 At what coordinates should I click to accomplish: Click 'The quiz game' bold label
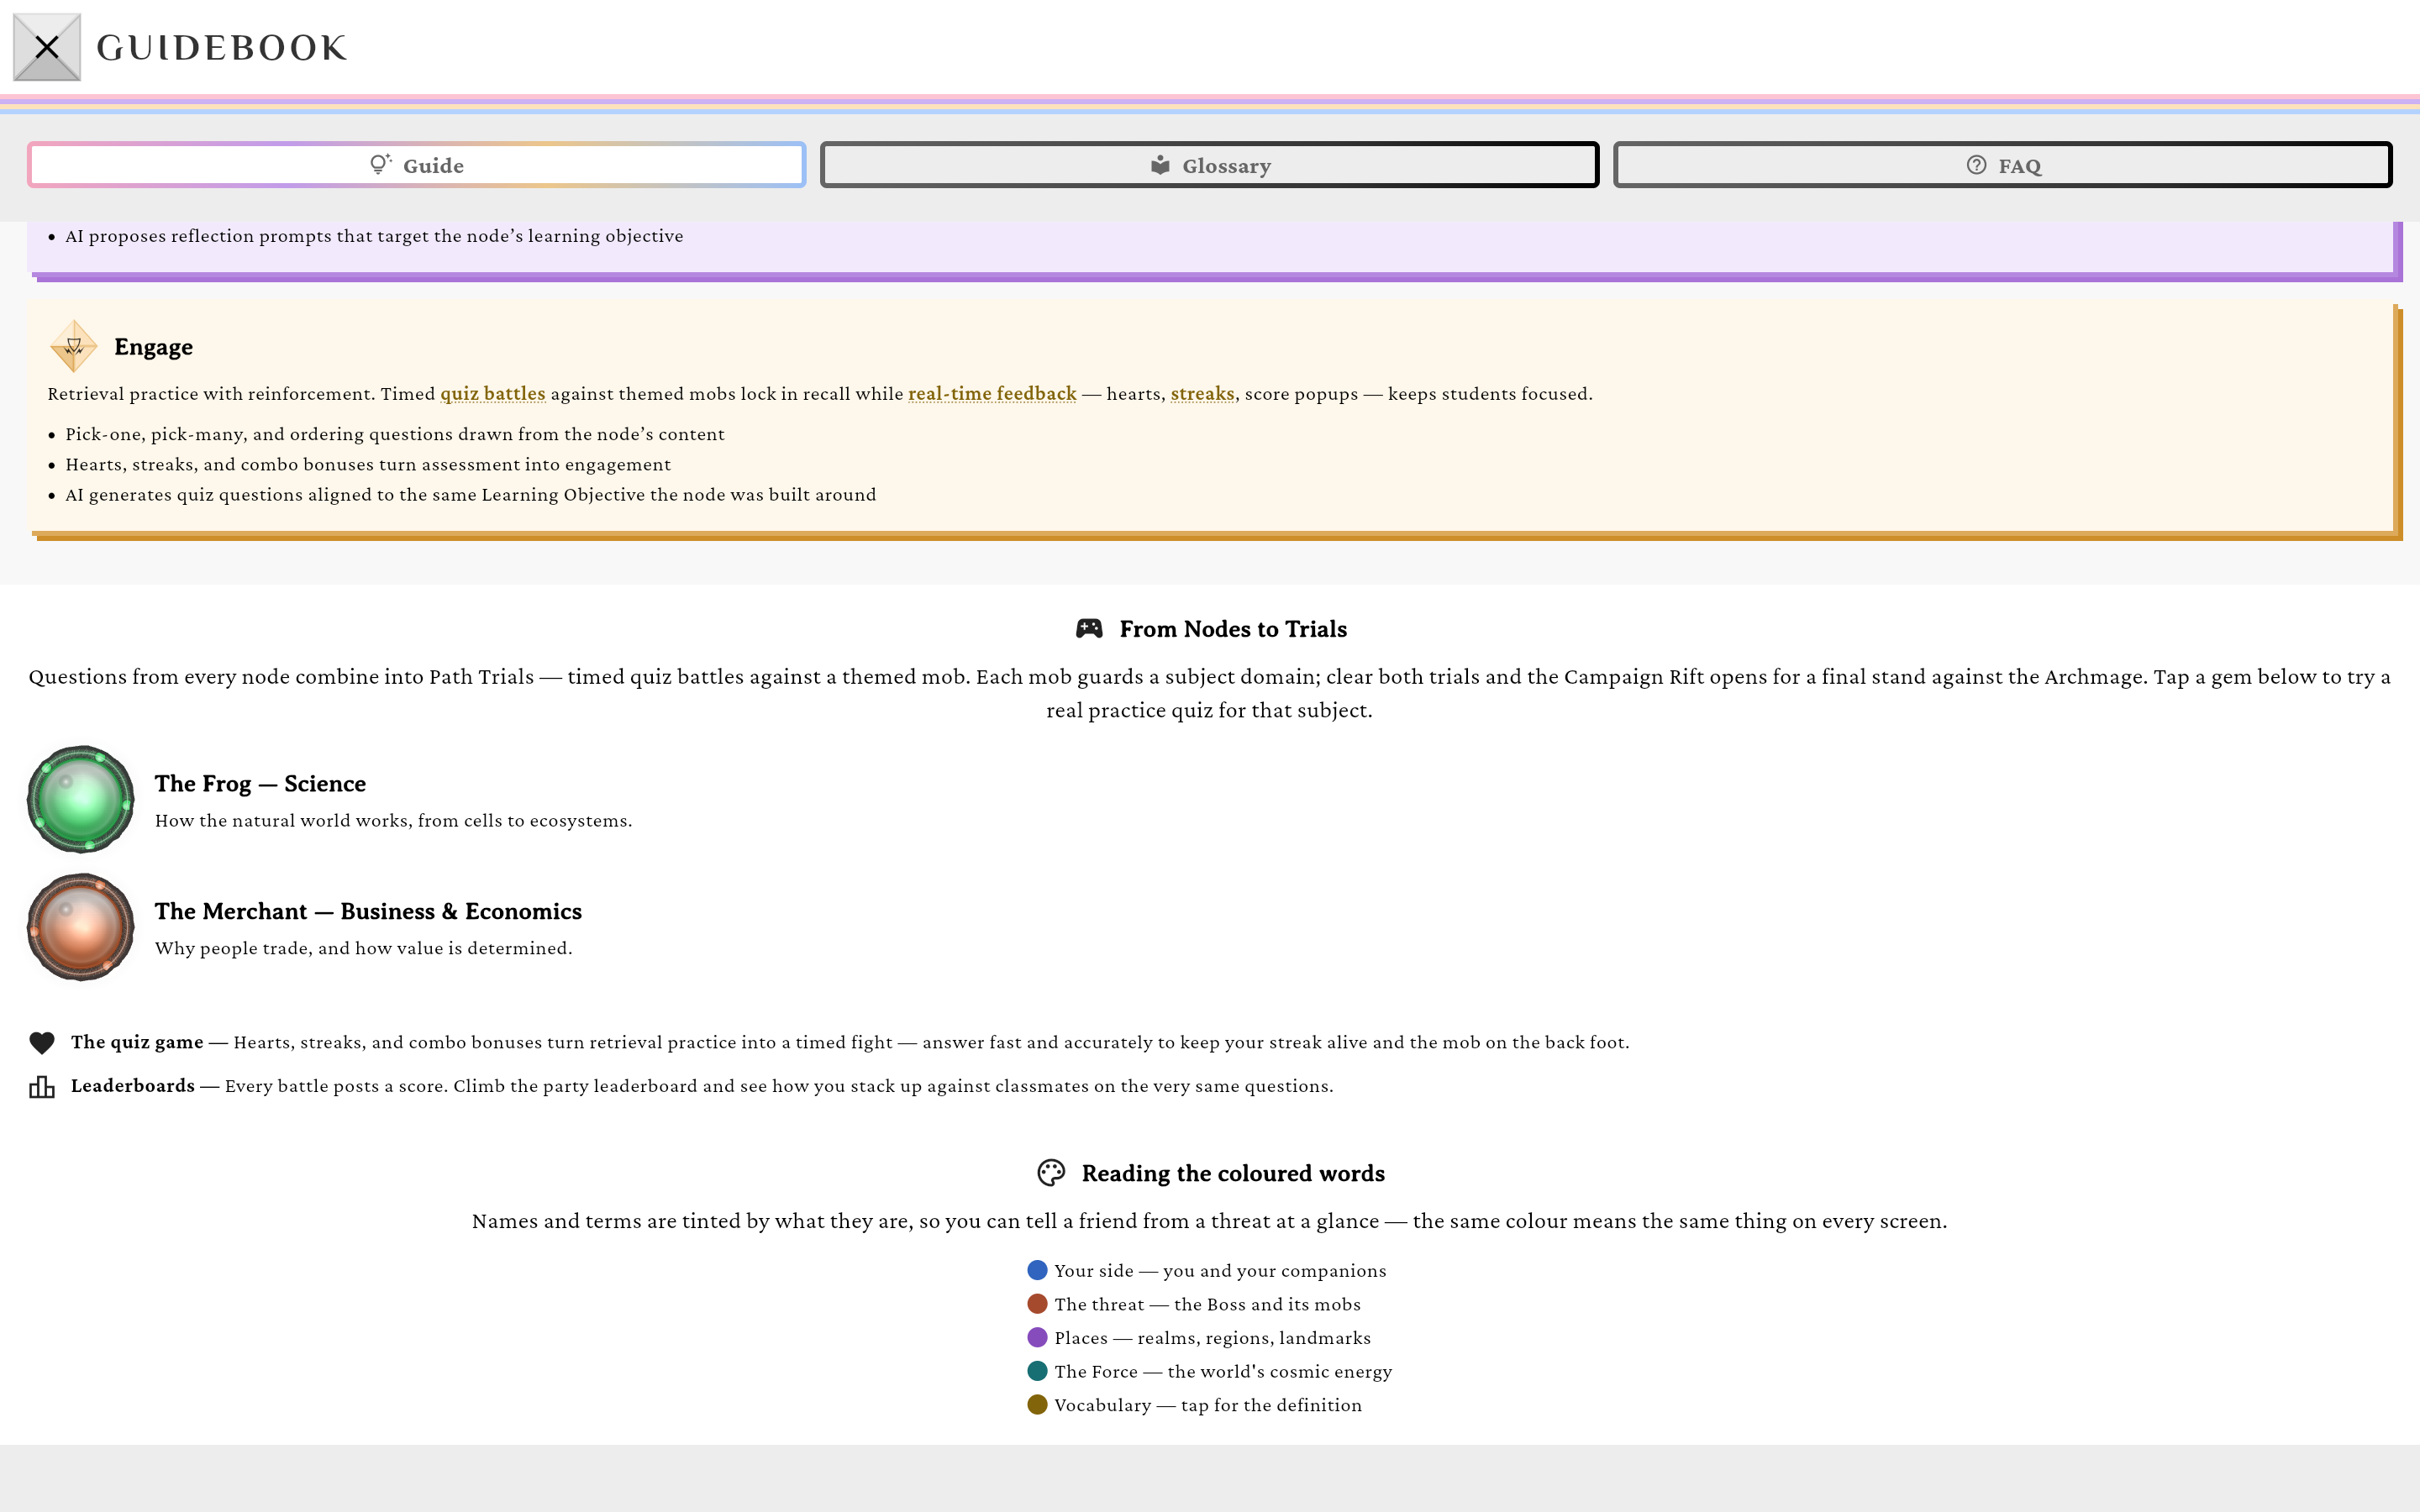(137, 1042)
